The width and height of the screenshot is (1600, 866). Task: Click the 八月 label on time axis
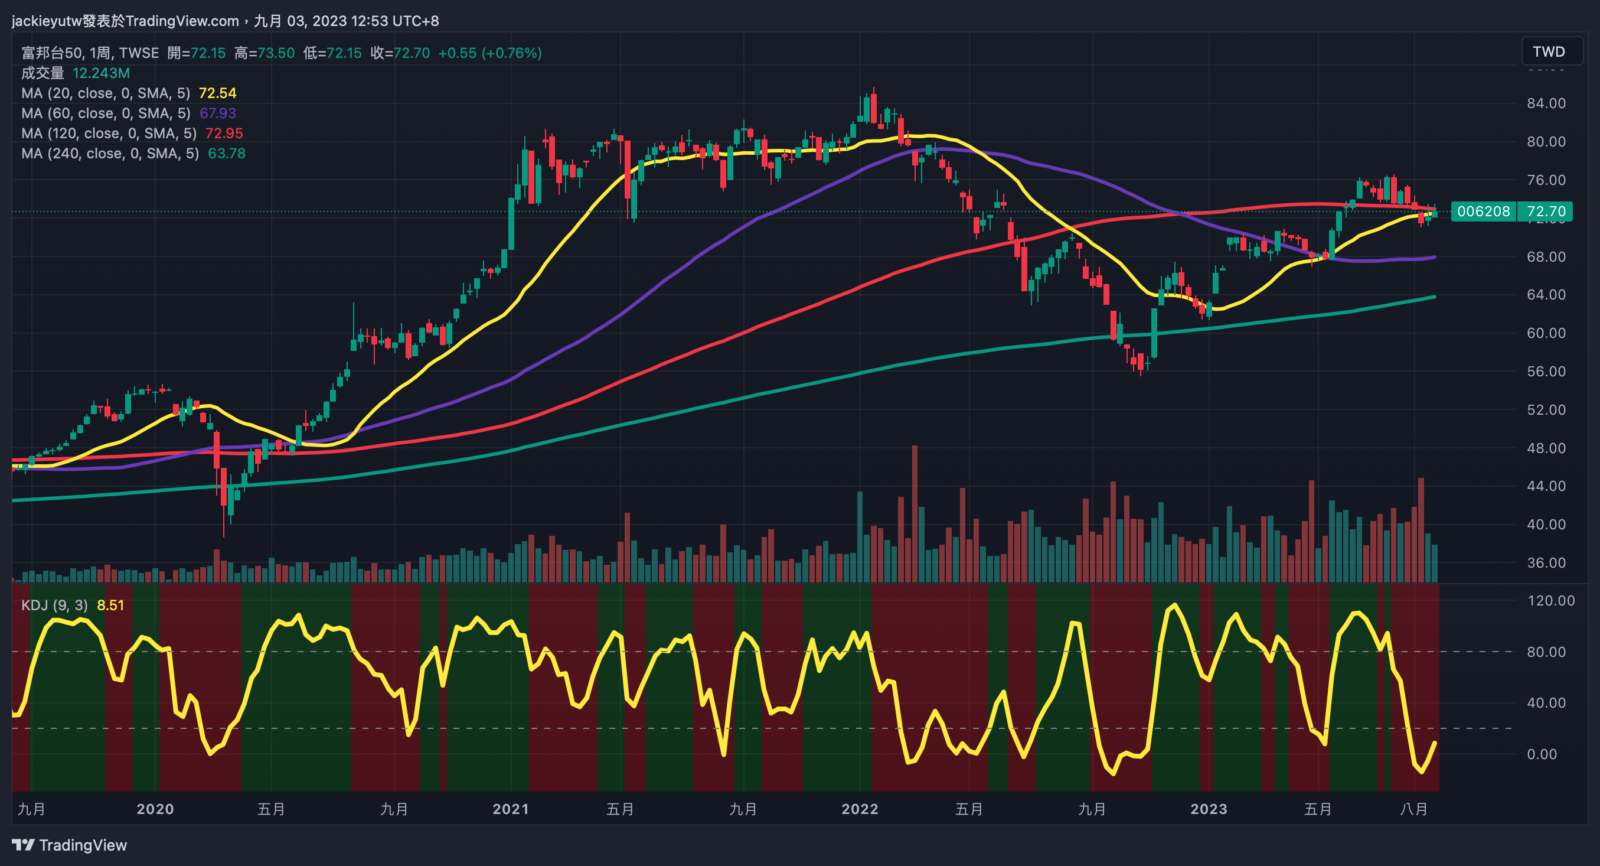pyautogui.click(x=1413, y=809)
